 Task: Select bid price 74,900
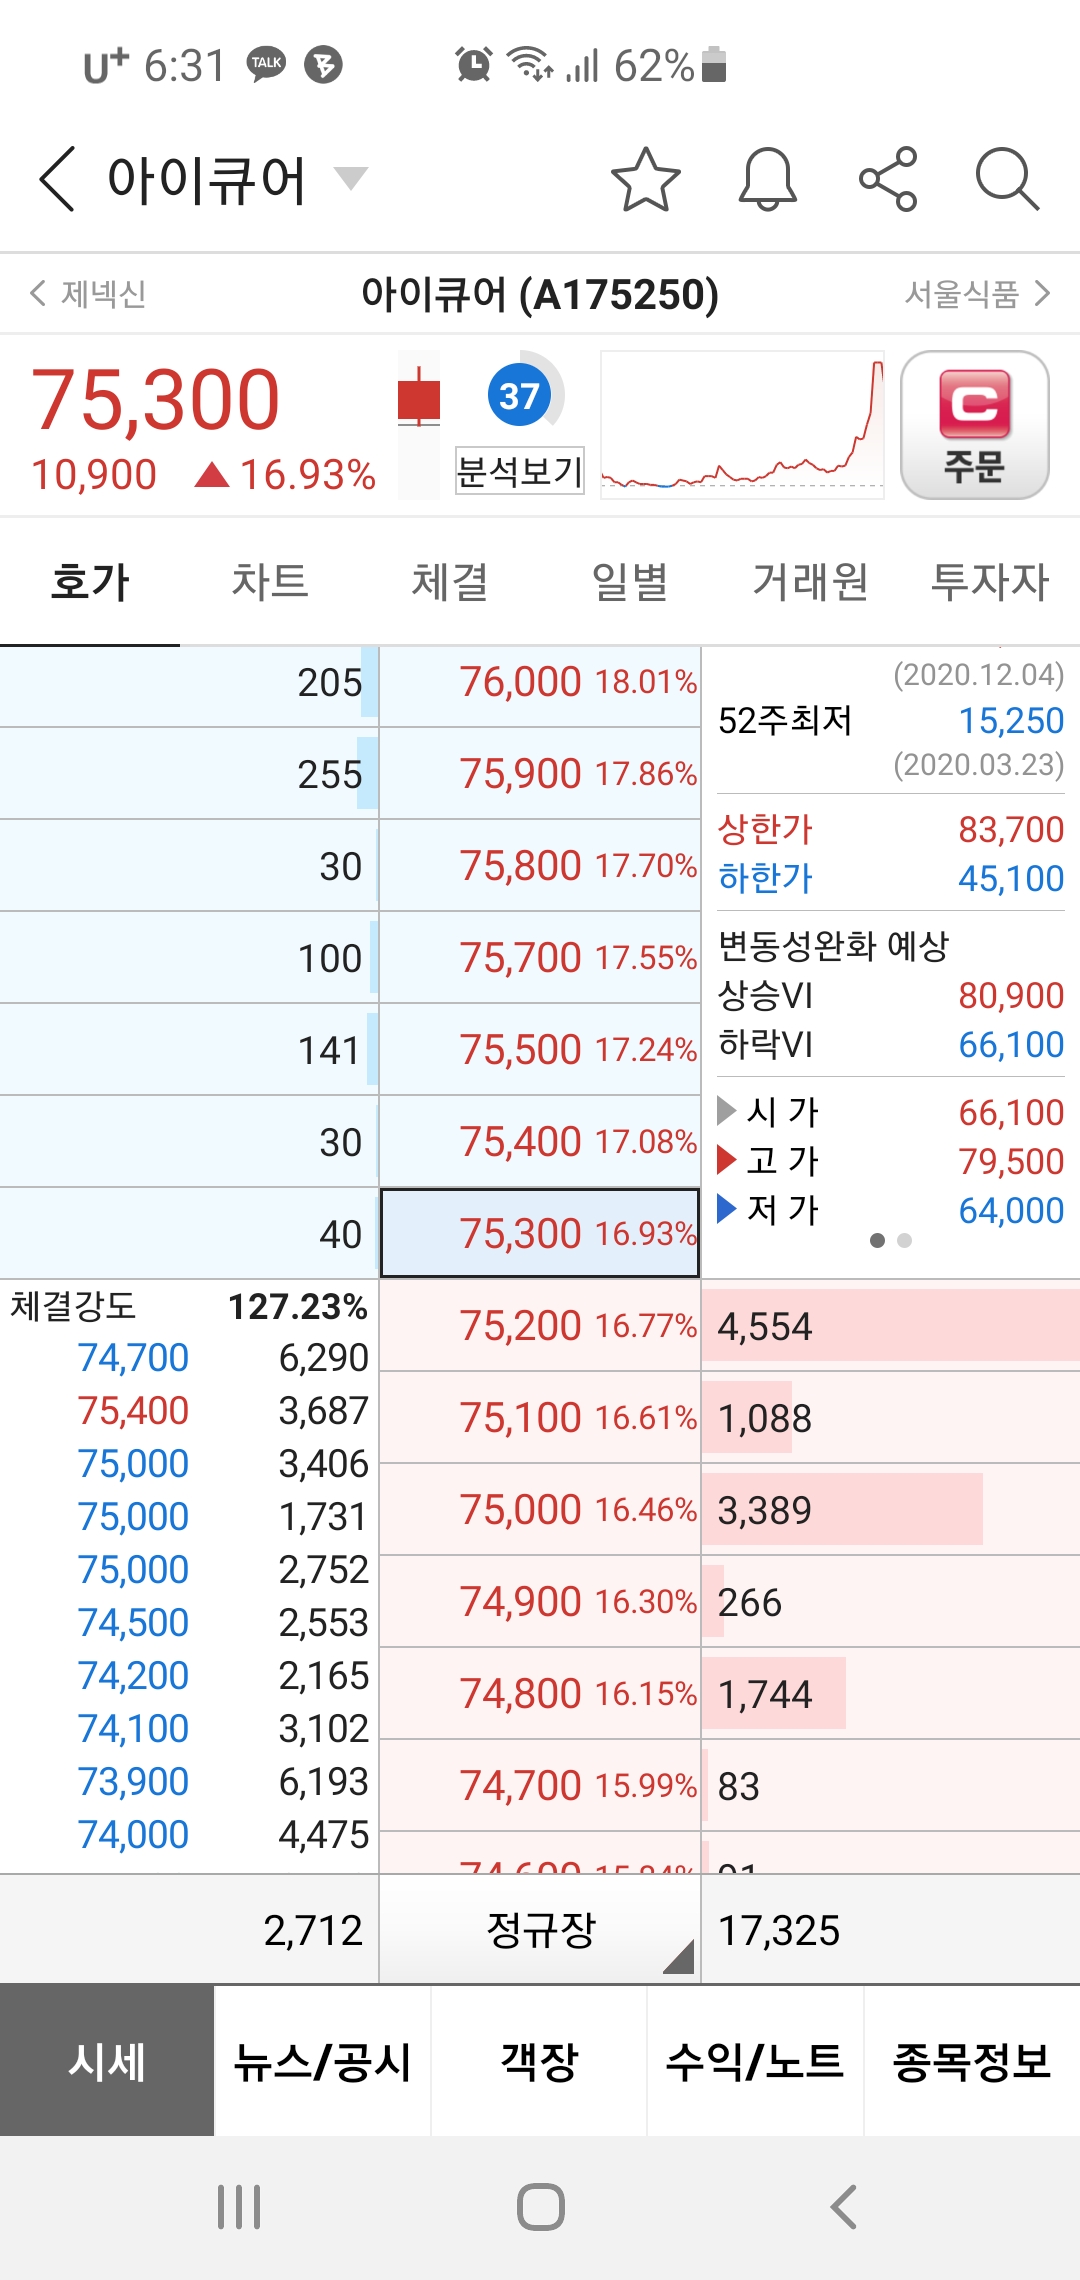click(540, 1602)
